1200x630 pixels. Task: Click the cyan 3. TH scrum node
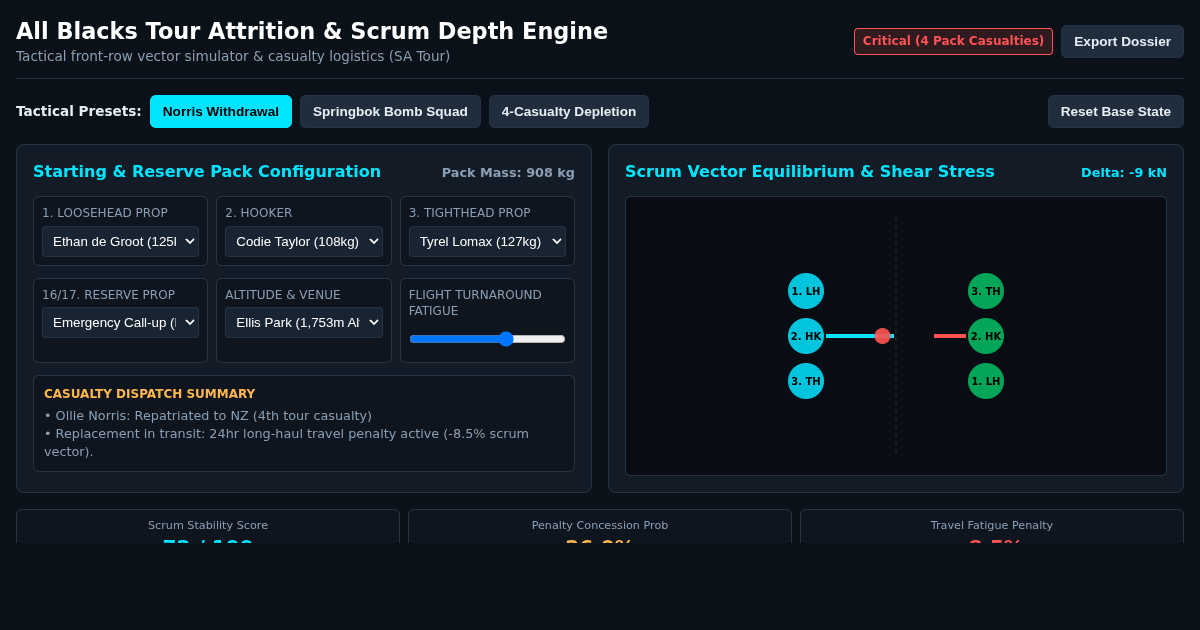point(806,381)
